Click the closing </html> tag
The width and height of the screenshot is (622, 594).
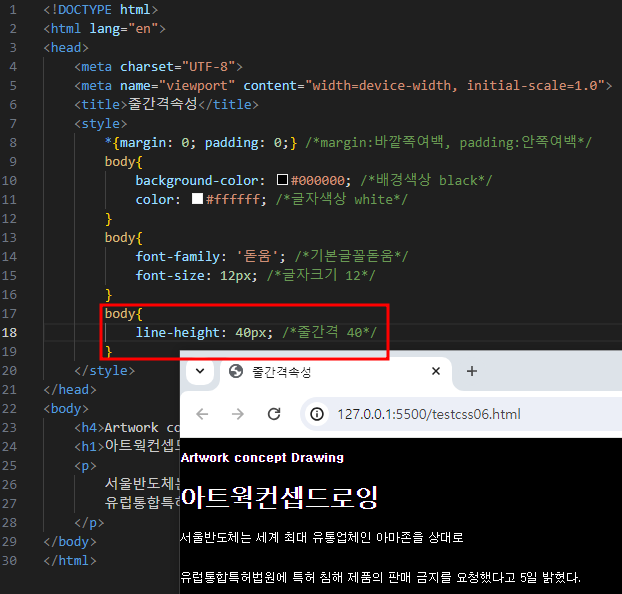coord(70,561)
